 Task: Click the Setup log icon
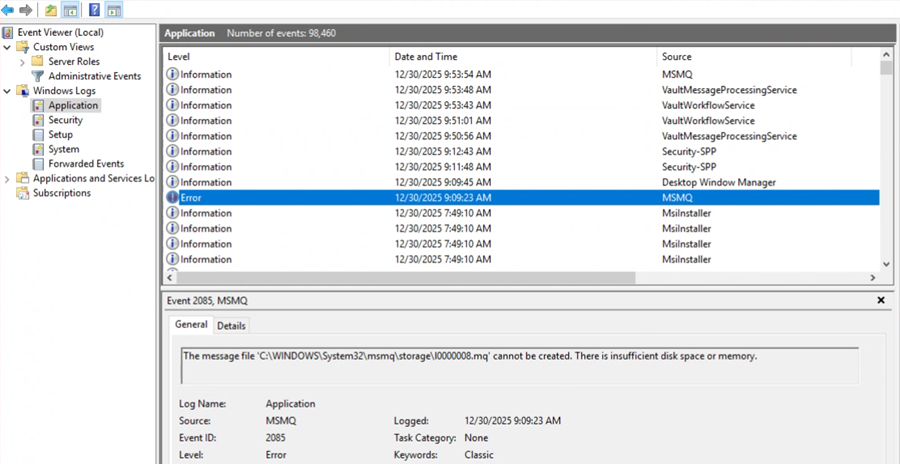pos(38,134)
